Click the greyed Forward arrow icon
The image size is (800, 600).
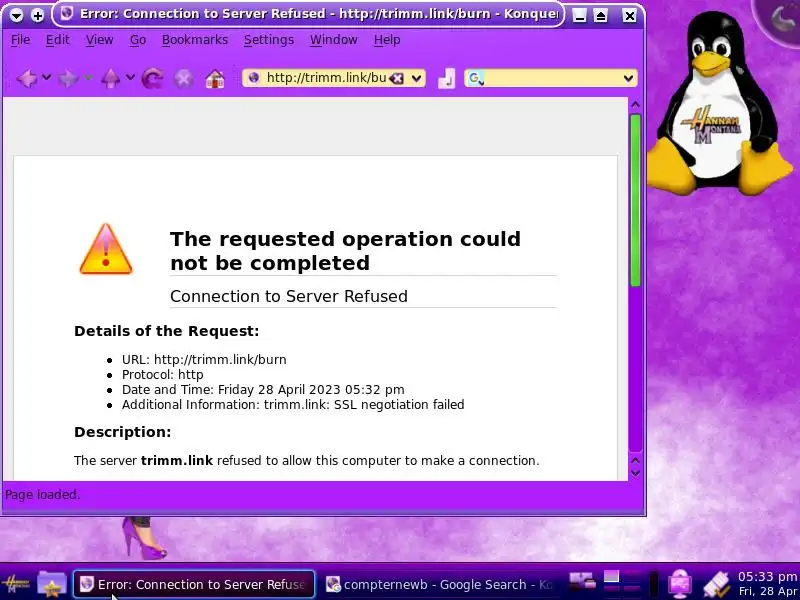[68, 78]
